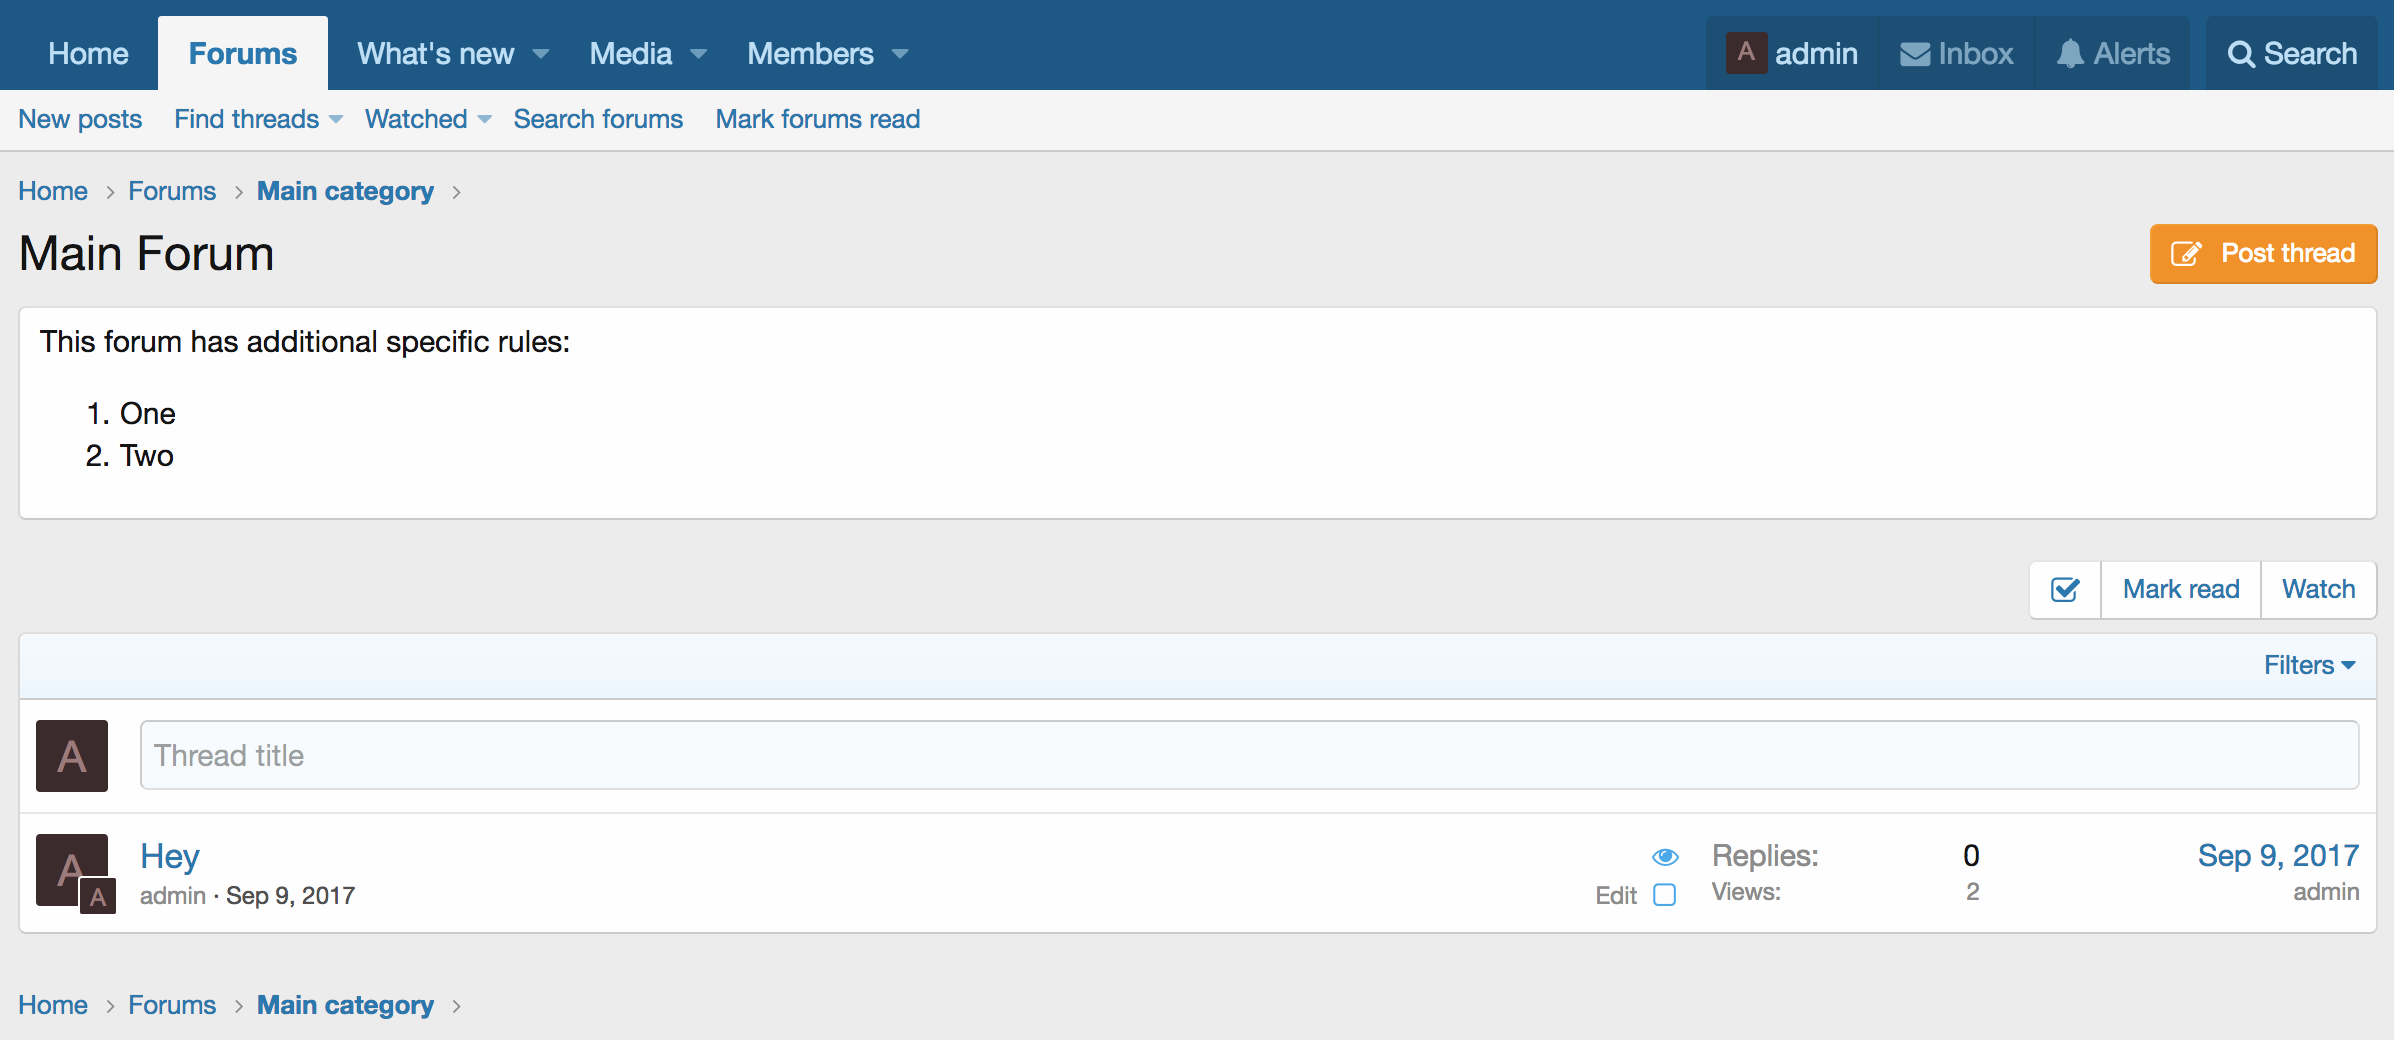This screenshot has height=1040, width=2394.
Task: Click the admin username in navbar
Action: click(1816, 54)
